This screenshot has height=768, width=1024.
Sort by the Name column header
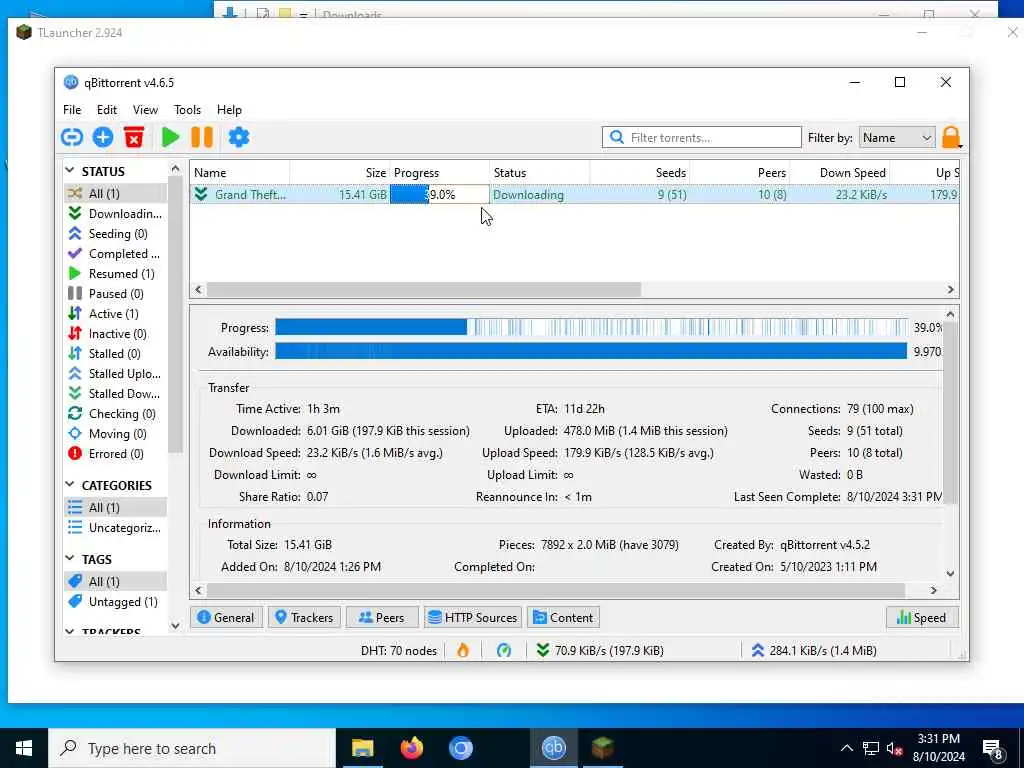coord(240,172)
